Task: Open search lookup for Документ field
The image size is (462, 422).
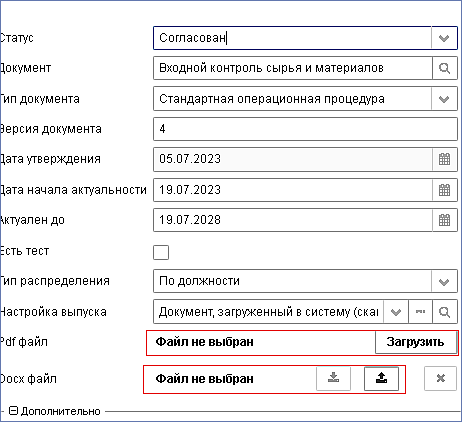Action: 445,68
